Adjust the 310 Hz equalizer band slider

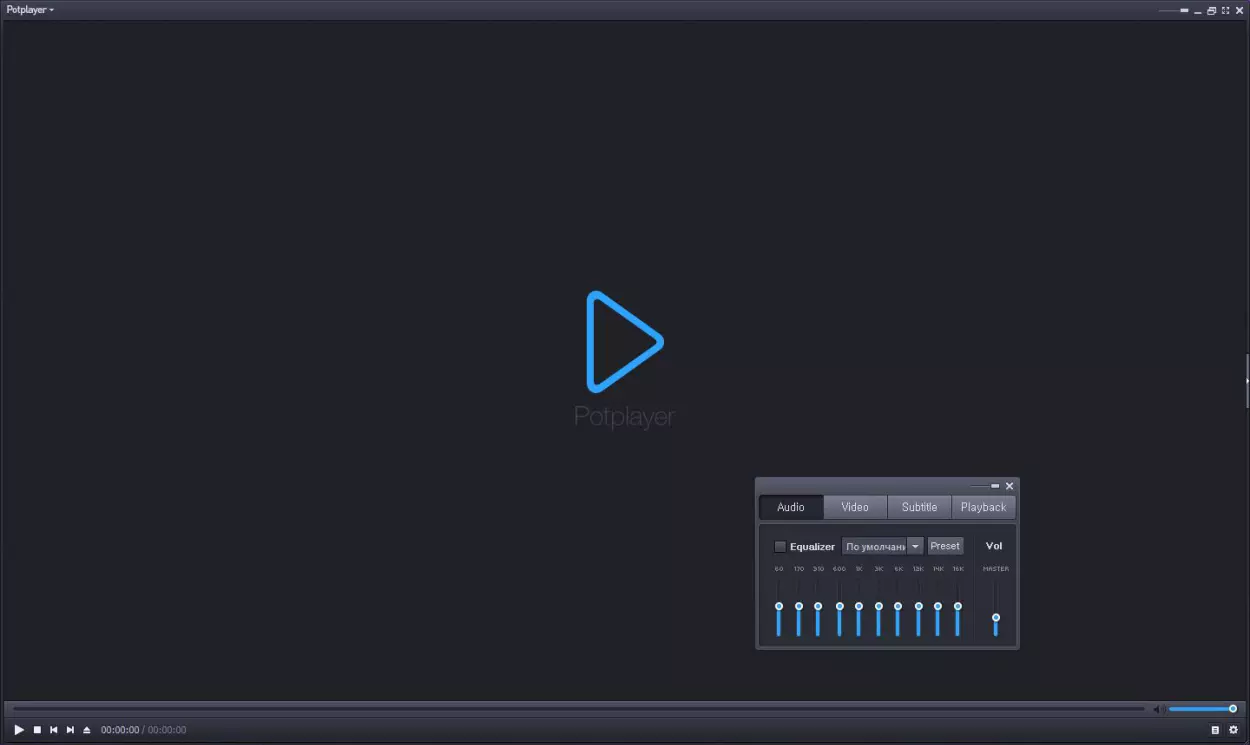(818, 606)
